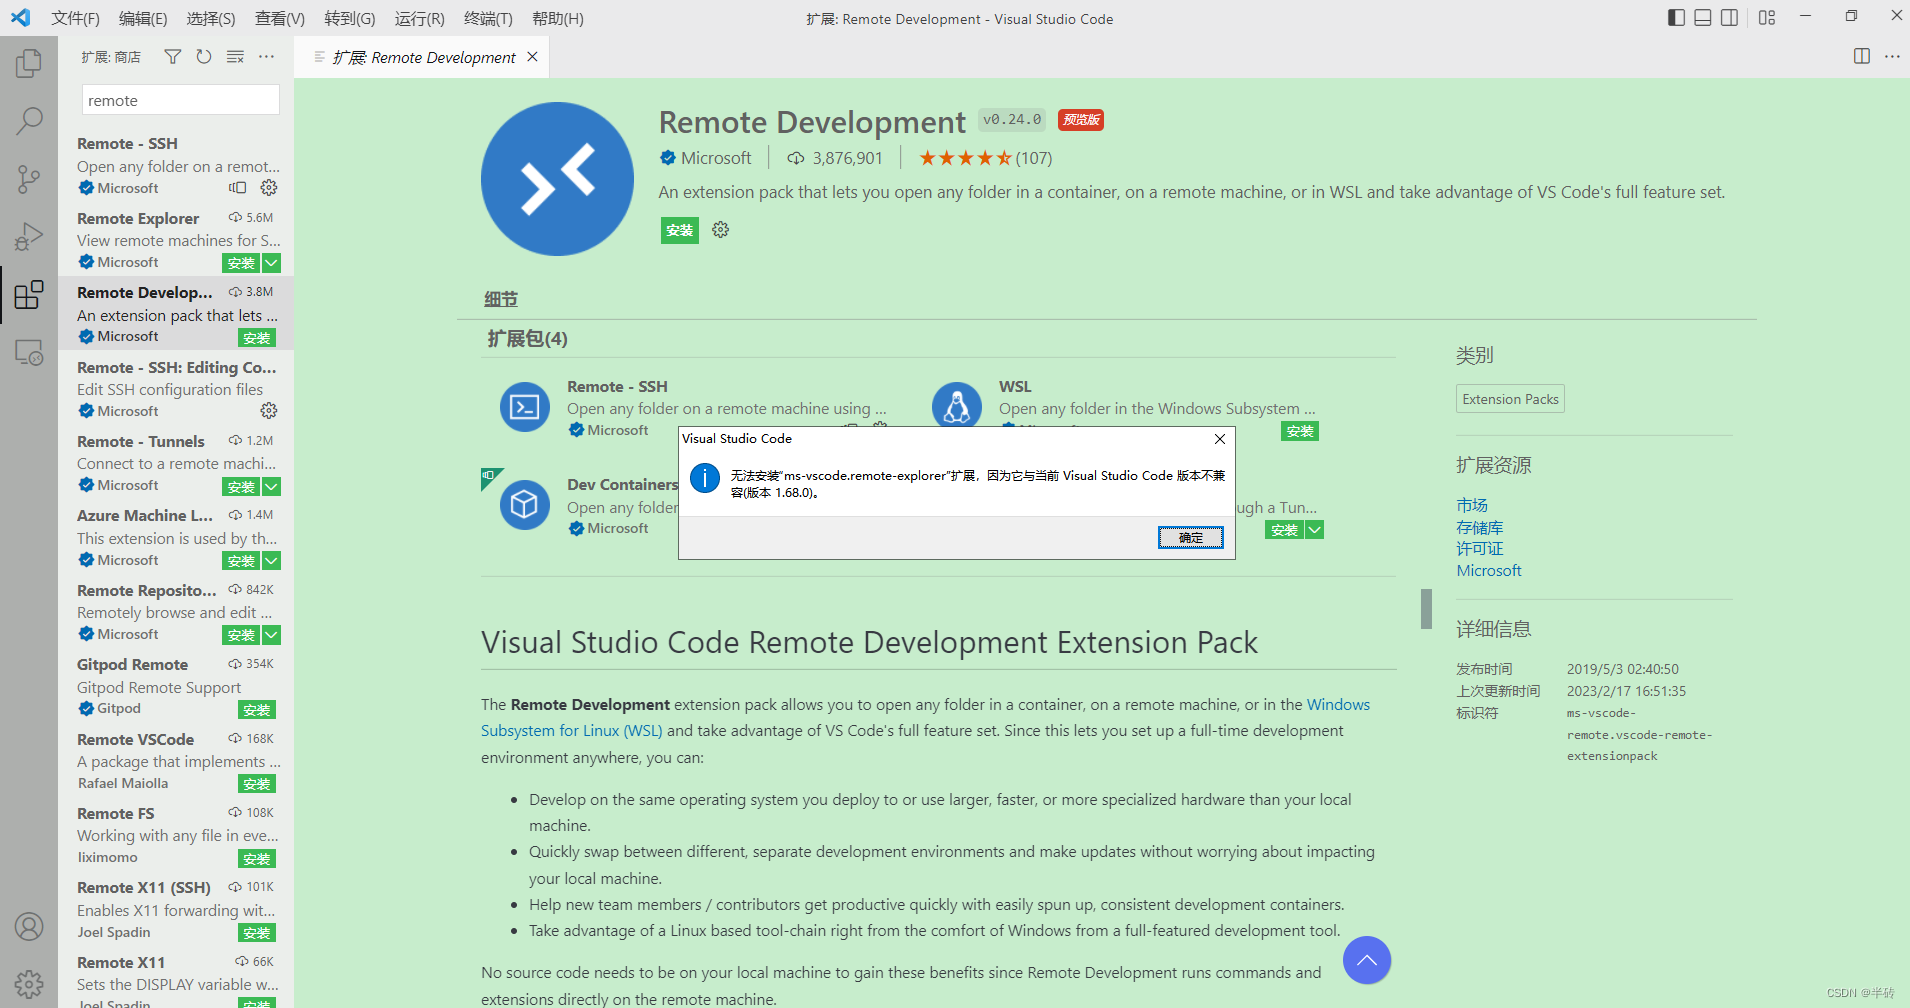The width and height of the screenshot is (1910, 1008).
Task: Expand install dropdown in Tunnels pack card
Action: click(x=1314, y=530)
